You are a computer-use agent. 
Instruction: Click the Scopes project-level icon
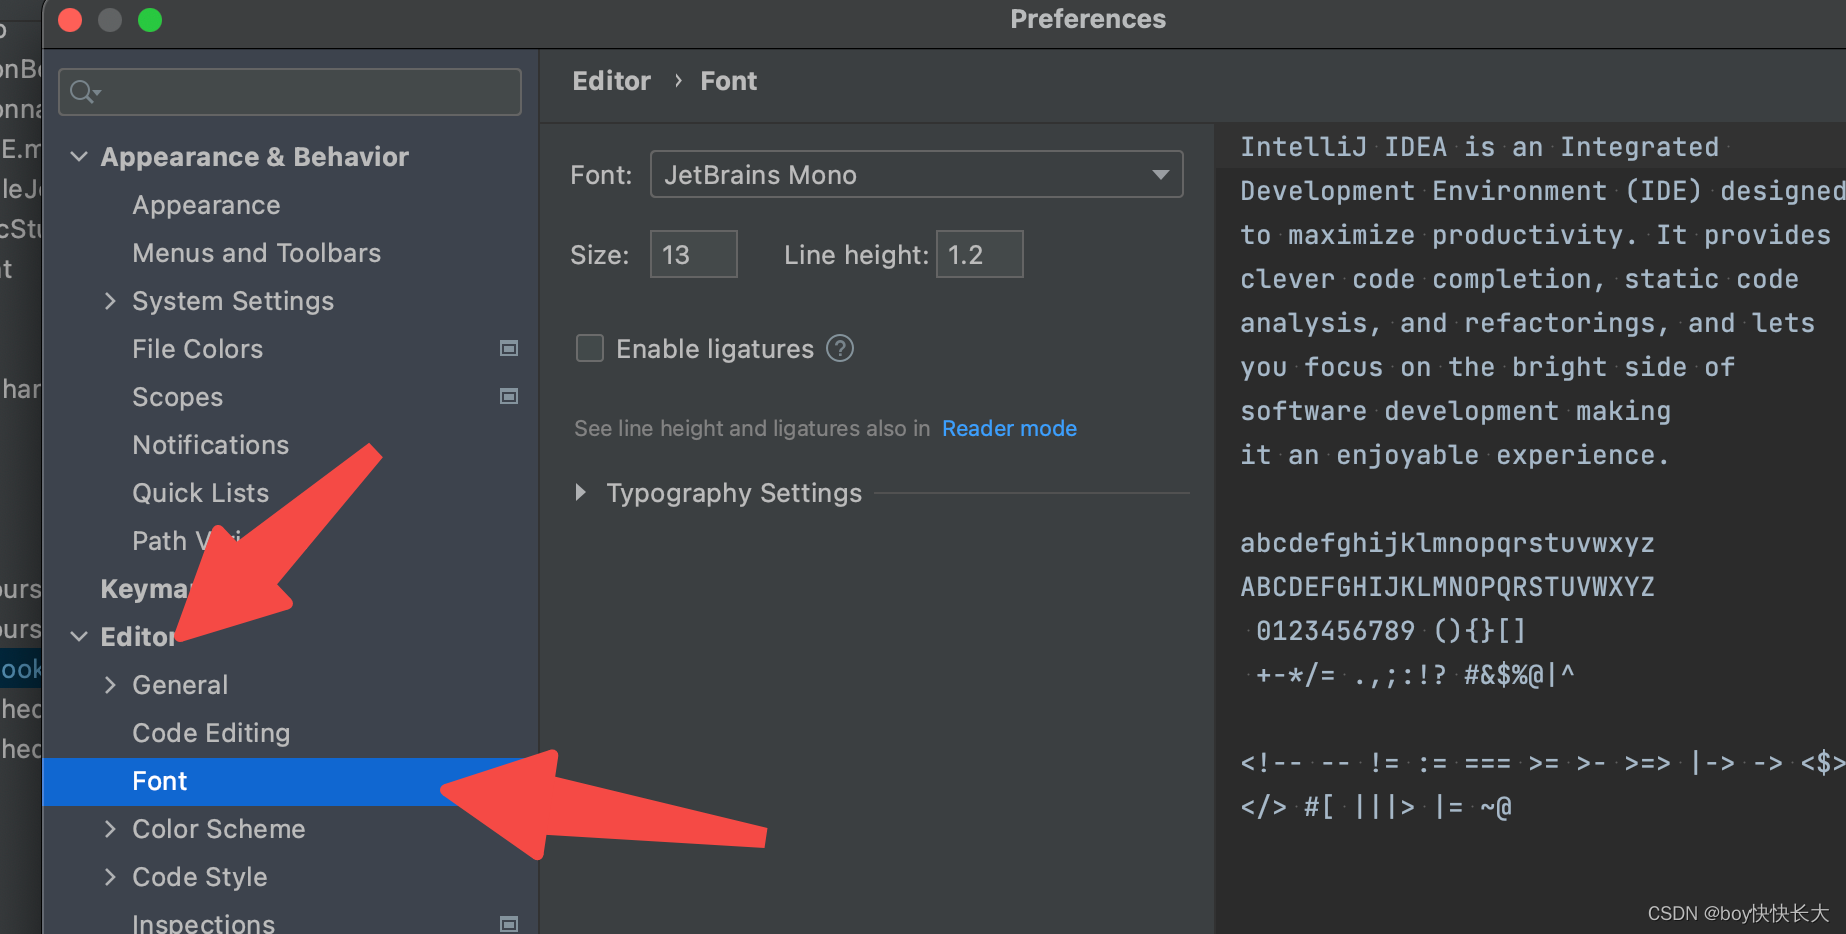[509, 397]
